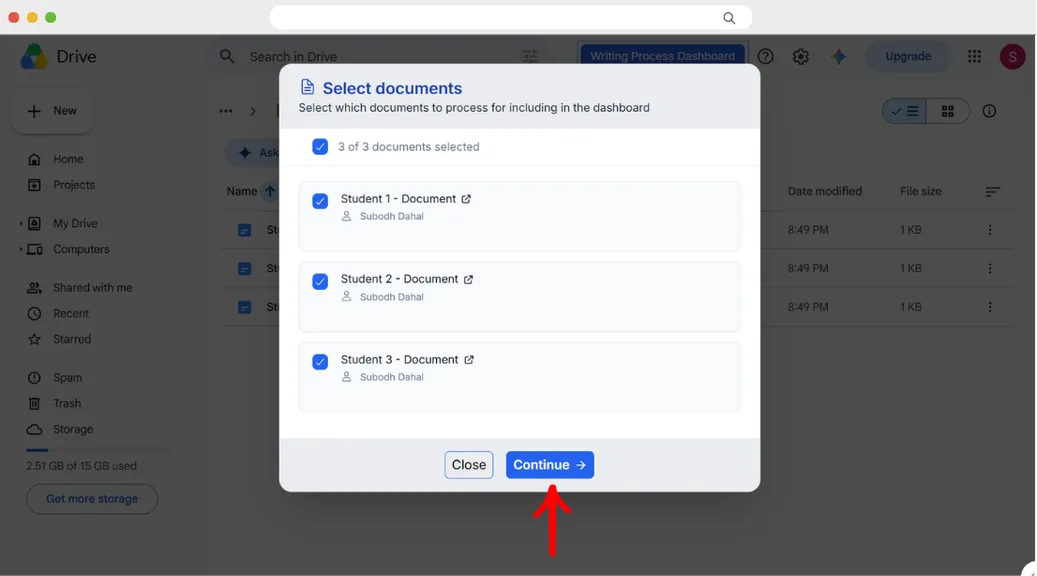Uncheck the 3 of 3 documents selected checkbox
Viewport: 1037px width, 576px height.
pyautogui.click(x=320, y=147)
